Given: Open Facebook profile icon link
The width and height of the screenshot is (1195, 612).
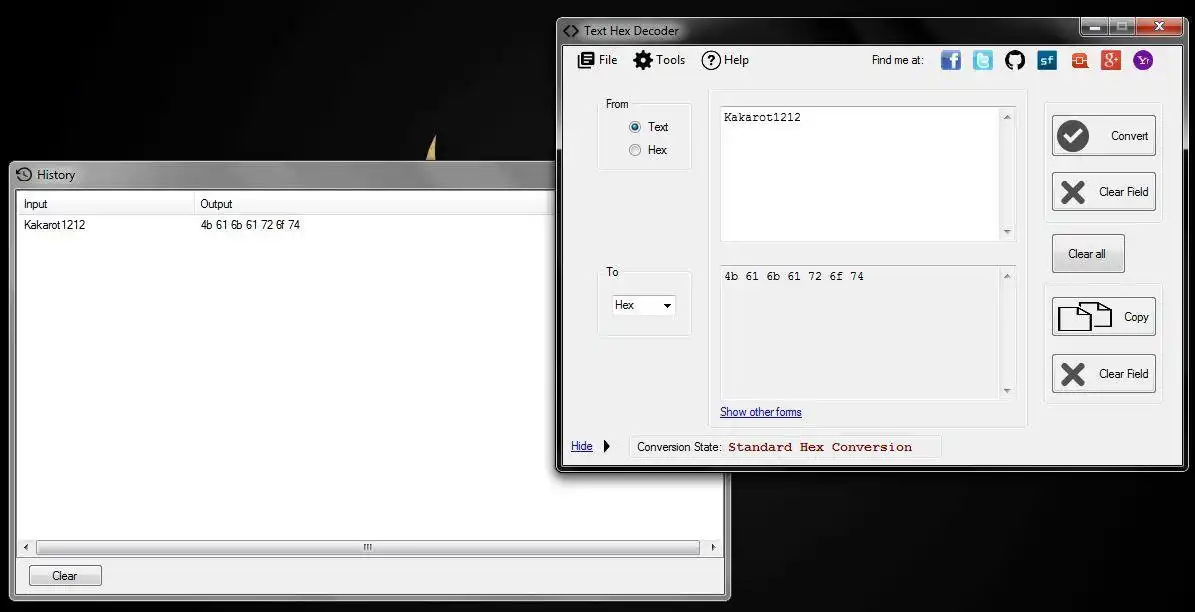Looking at the screenshot, I should point(950,60).
